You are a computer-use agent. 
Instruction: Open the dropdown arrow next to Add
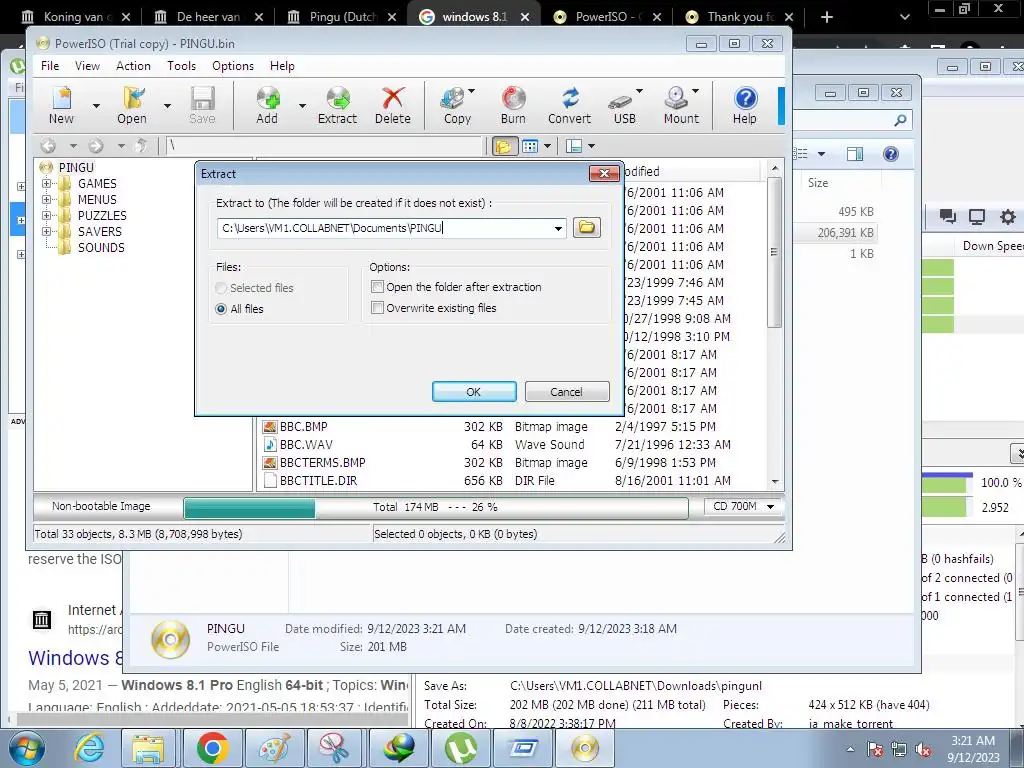pyautogui.click(x=302, y=106)
